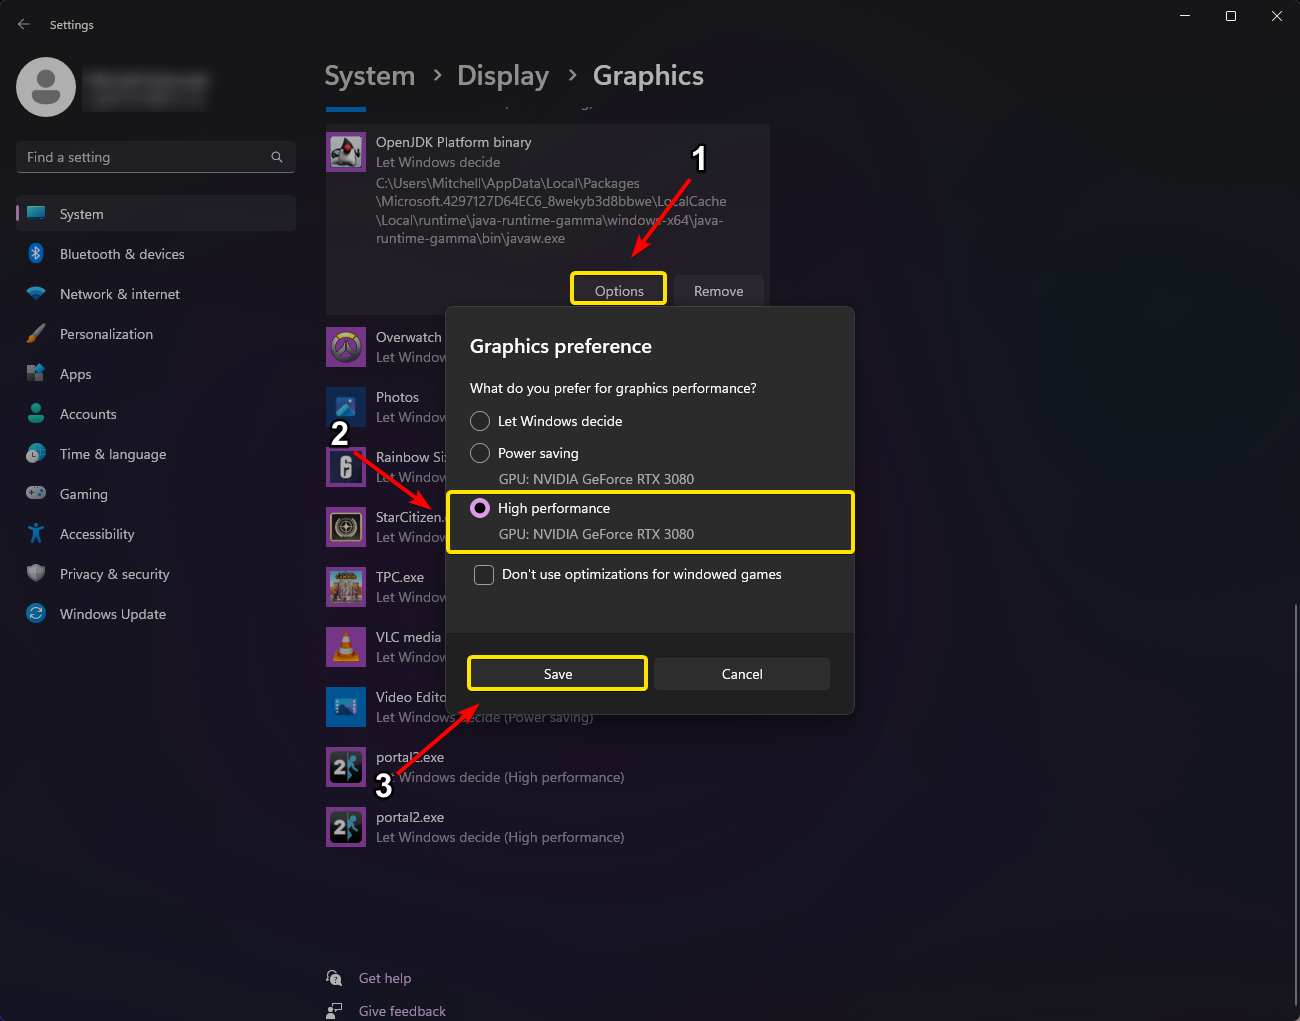This screenshot has width=1300, height=1021.
Task: Click the Rainbow Six app icon
Action: click(346, 467)
